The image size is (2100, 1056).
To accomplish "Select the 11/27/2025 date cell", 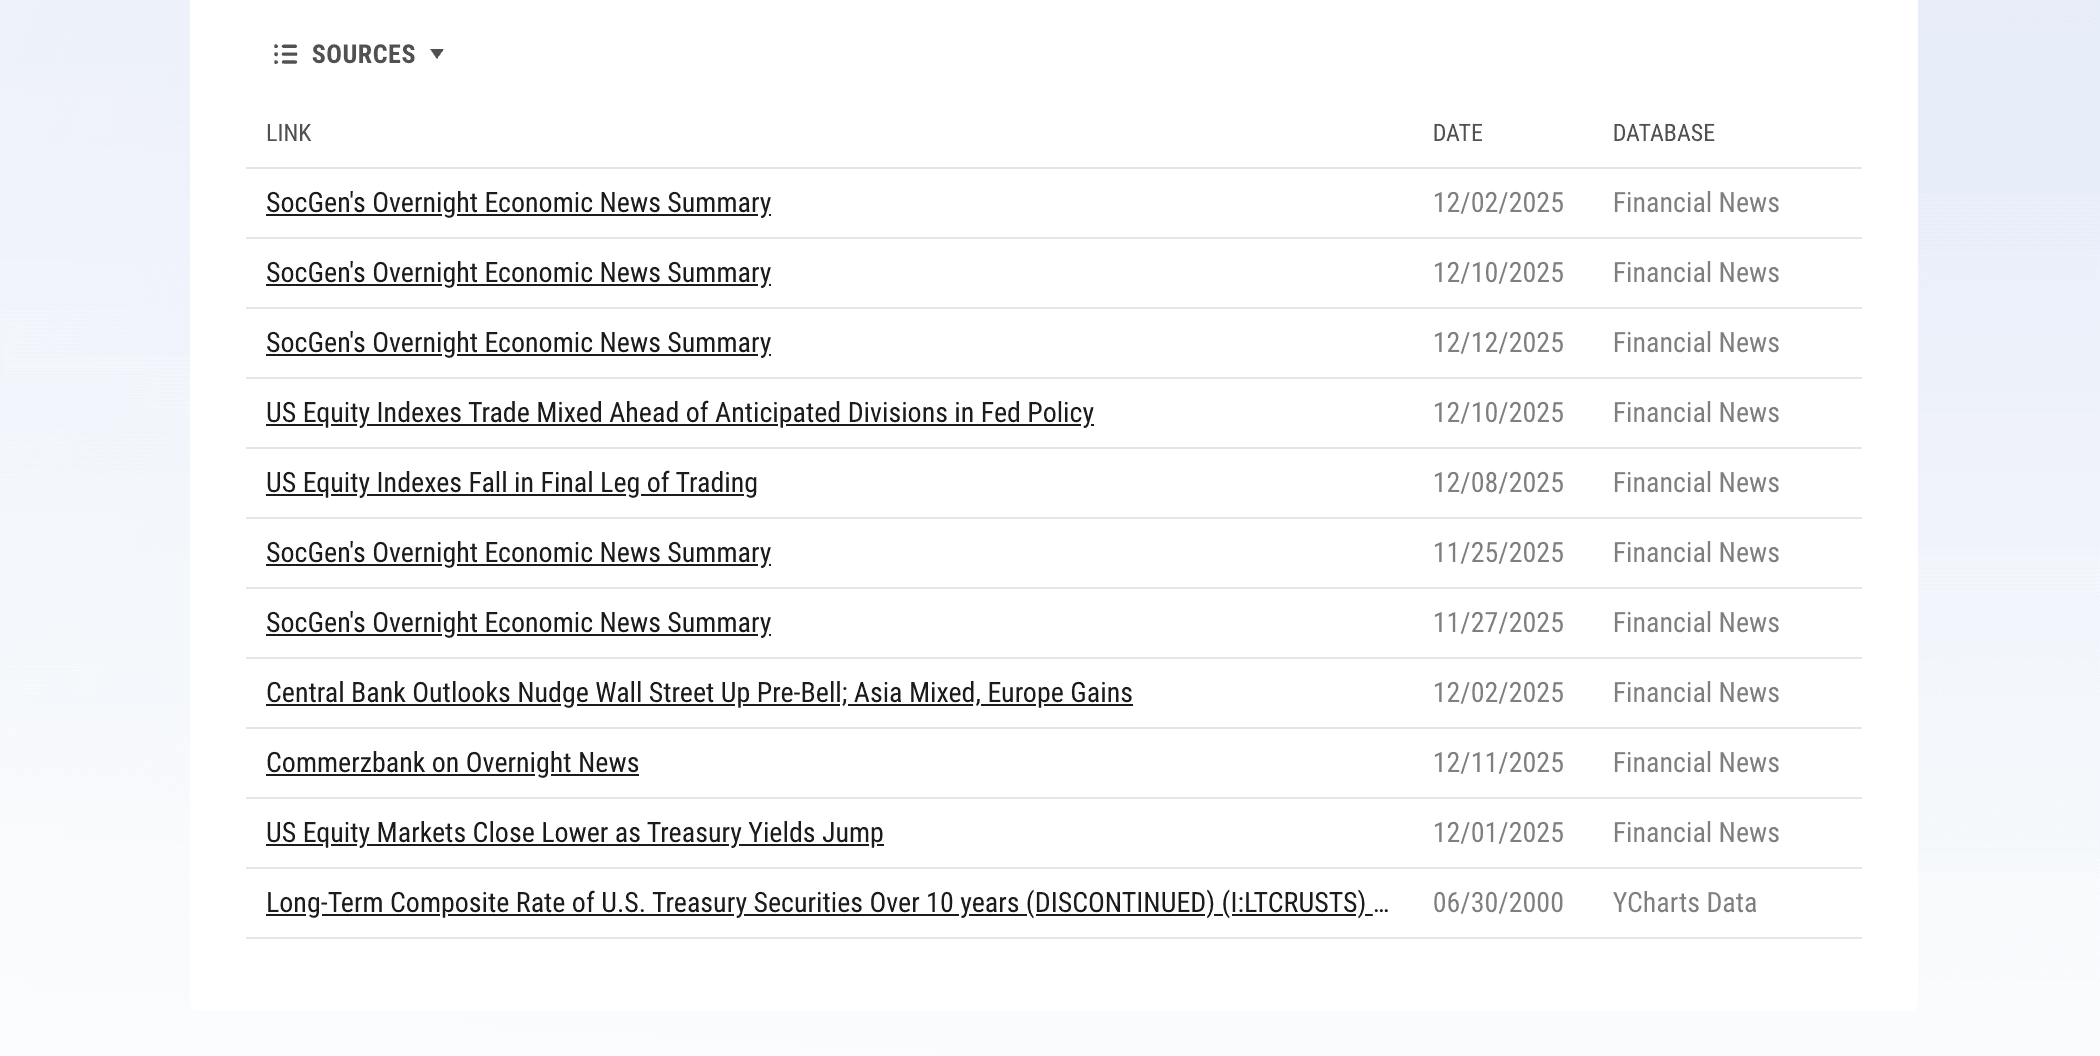I will point(1498,623).
